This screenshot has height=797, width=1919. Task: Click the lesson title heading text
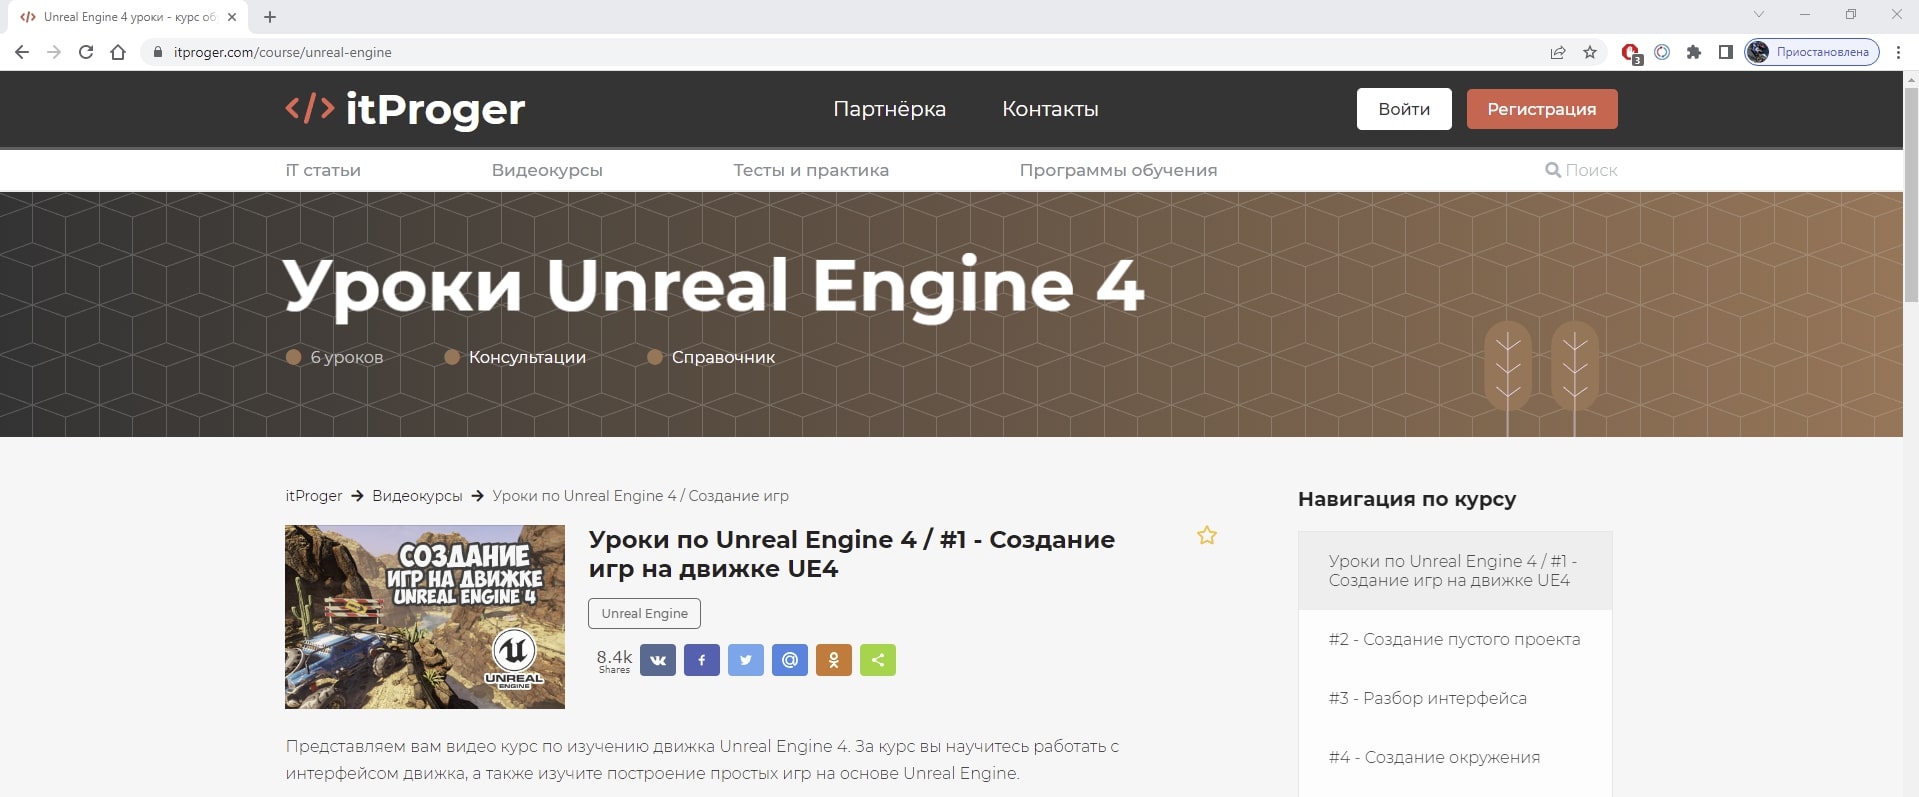(x=852, y=554)
